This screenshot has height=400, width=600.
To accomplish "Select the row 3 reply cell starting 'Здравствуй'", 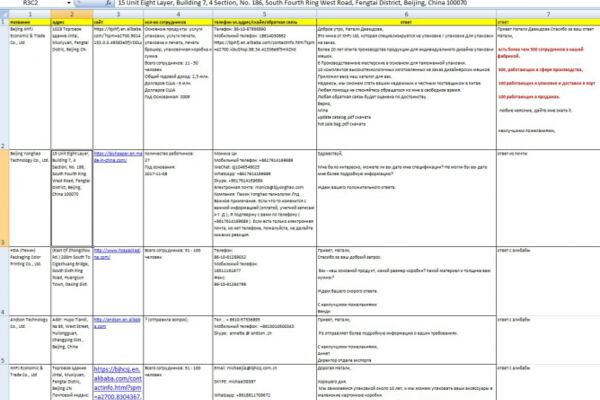I will (x=406, y=198).
